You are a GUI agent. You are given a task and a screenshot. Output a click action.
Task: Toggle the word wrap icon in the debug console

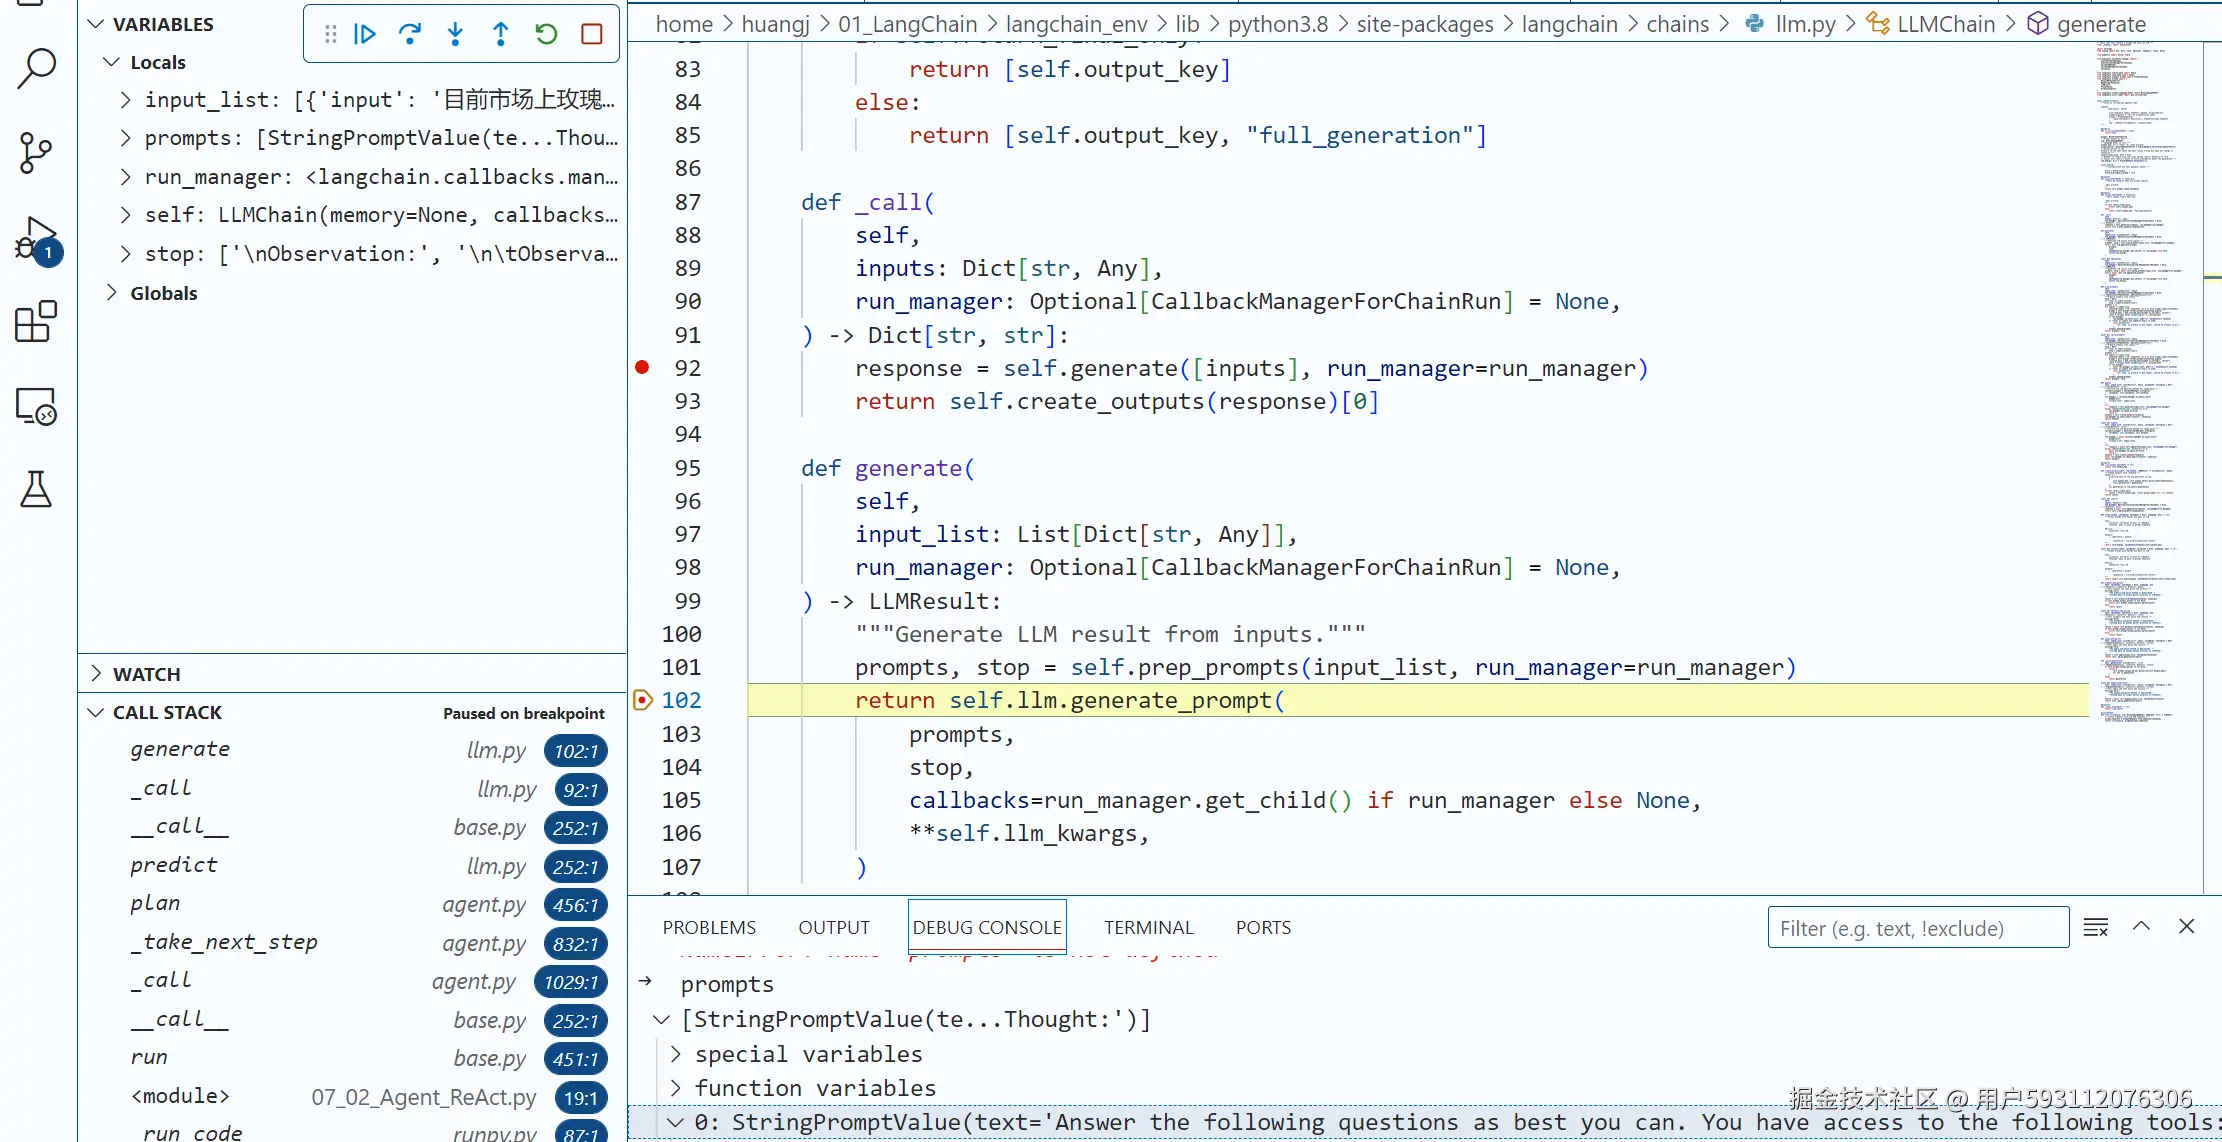click(2095, 928)
